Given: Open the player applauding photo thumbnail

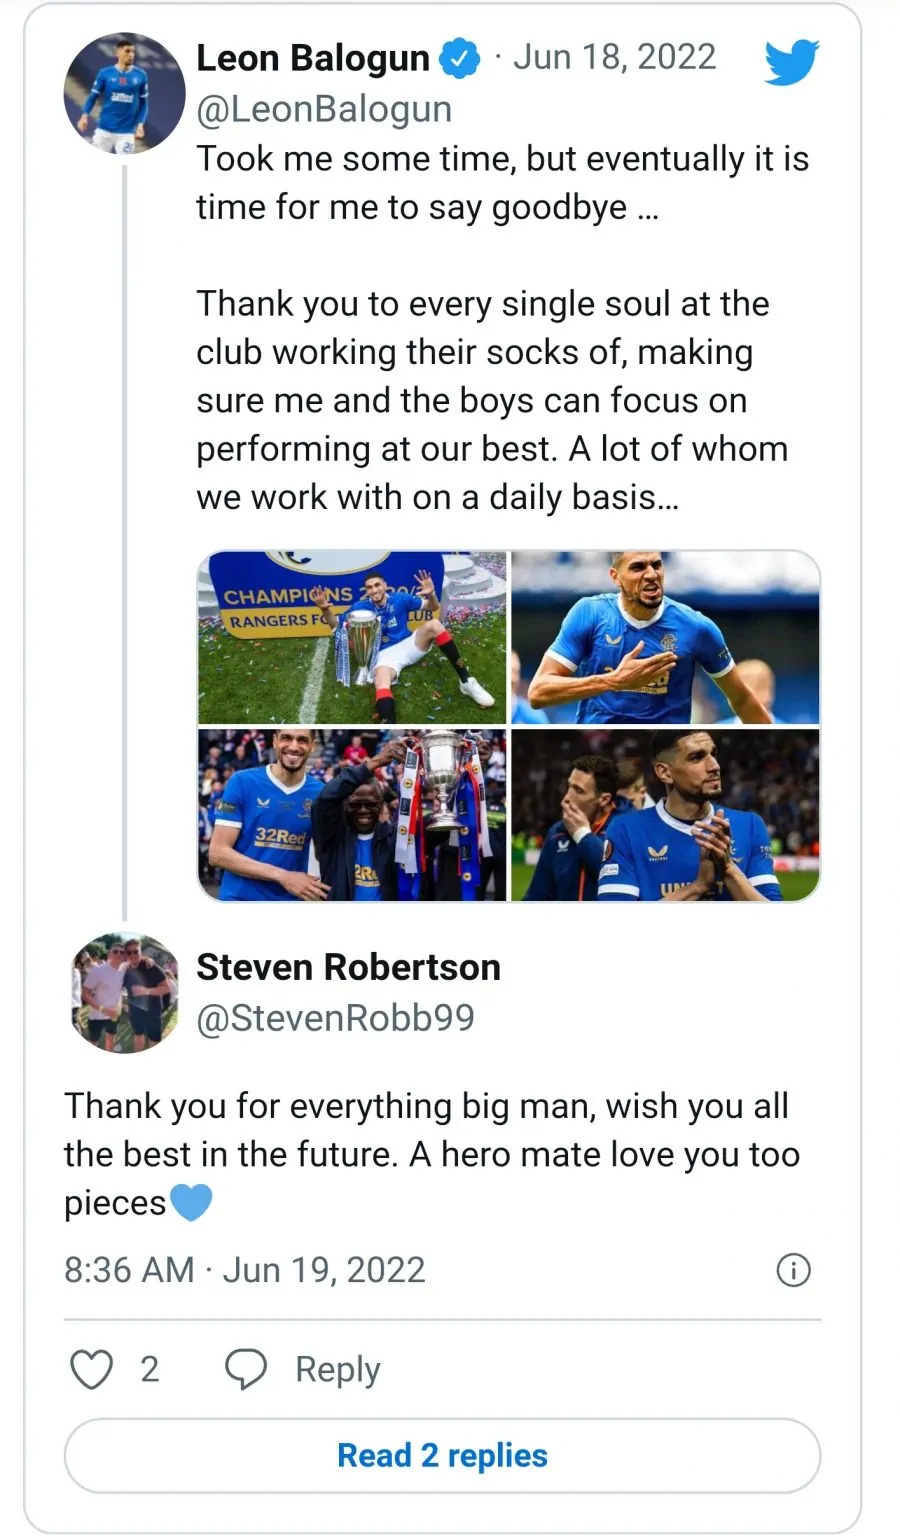Looking at the screenshot, I should coord(665,815).
